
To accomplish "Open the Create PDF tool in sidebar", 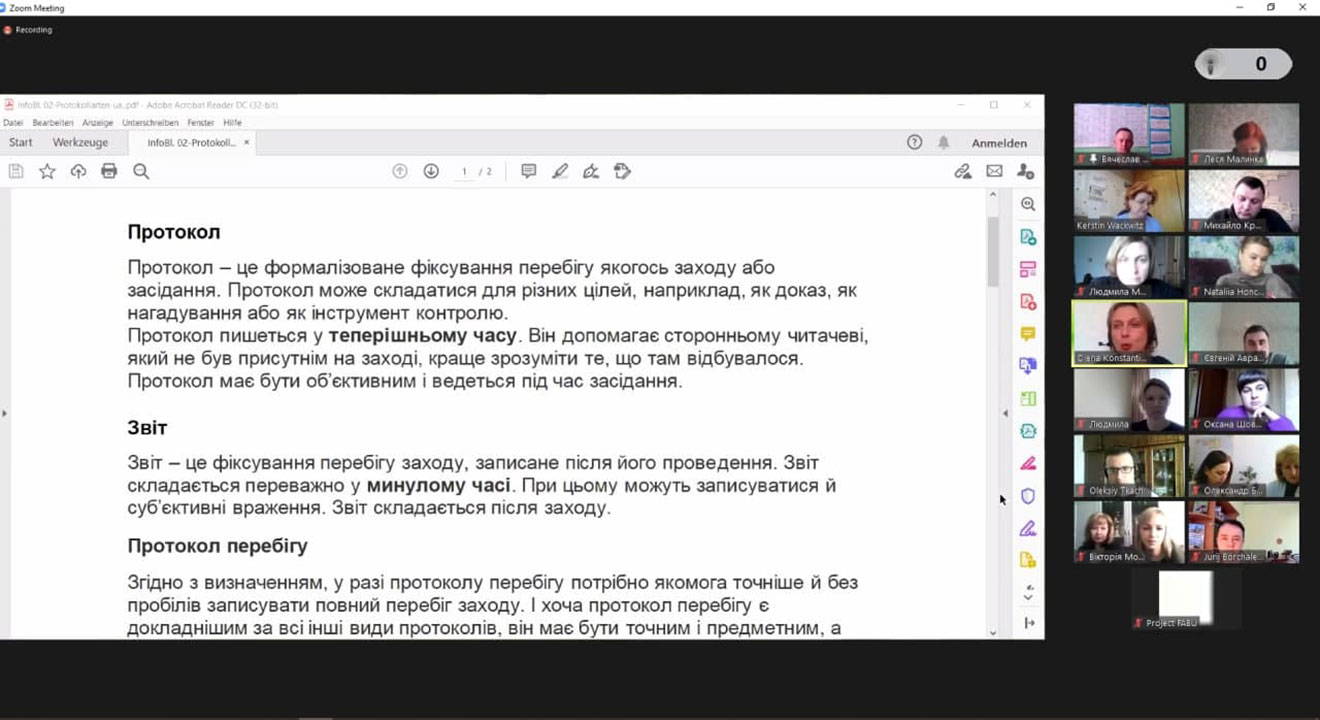I will point(1028,301).
